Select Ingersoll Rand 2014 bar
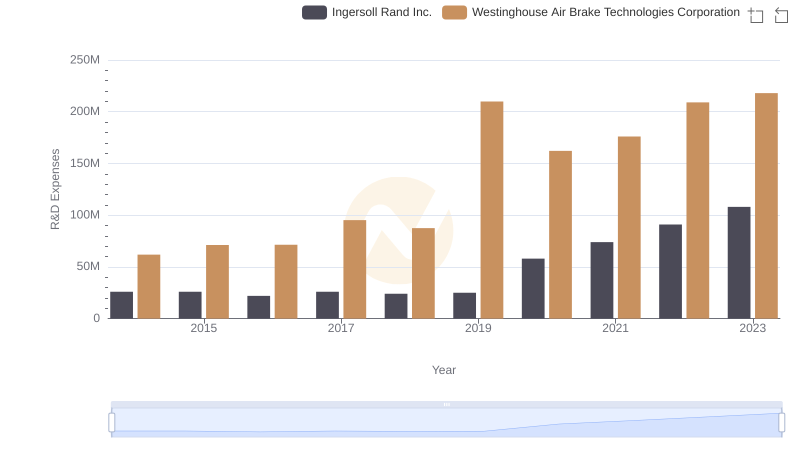This screenshot has width=800, height=461. 121,305
